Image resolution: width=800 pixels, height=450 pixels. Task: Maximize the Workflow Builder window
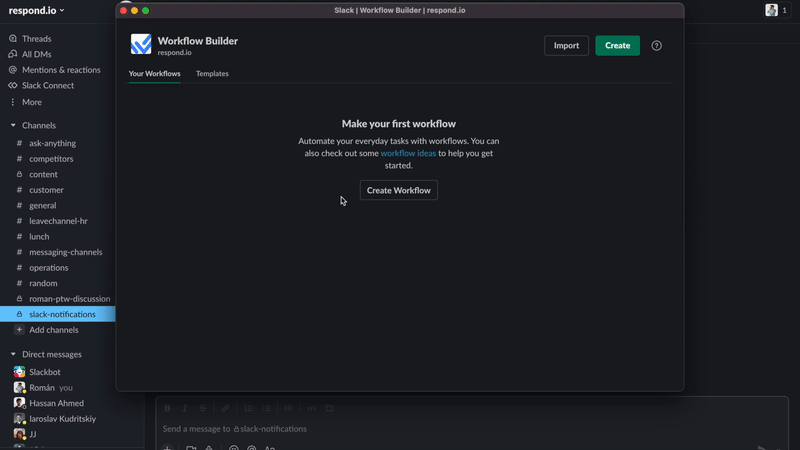click(x=146, y=10)
